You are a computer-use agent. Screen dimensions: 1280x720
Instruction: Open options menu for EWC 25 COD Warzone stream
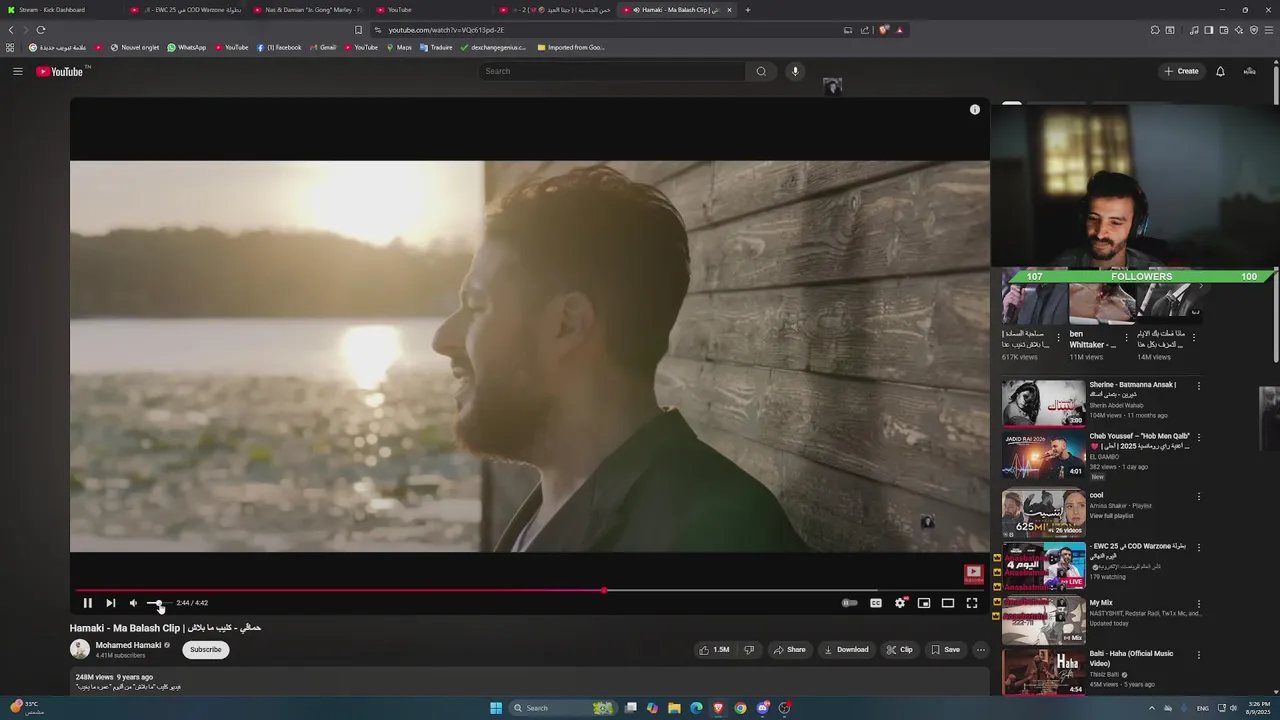click(1199, 547)
